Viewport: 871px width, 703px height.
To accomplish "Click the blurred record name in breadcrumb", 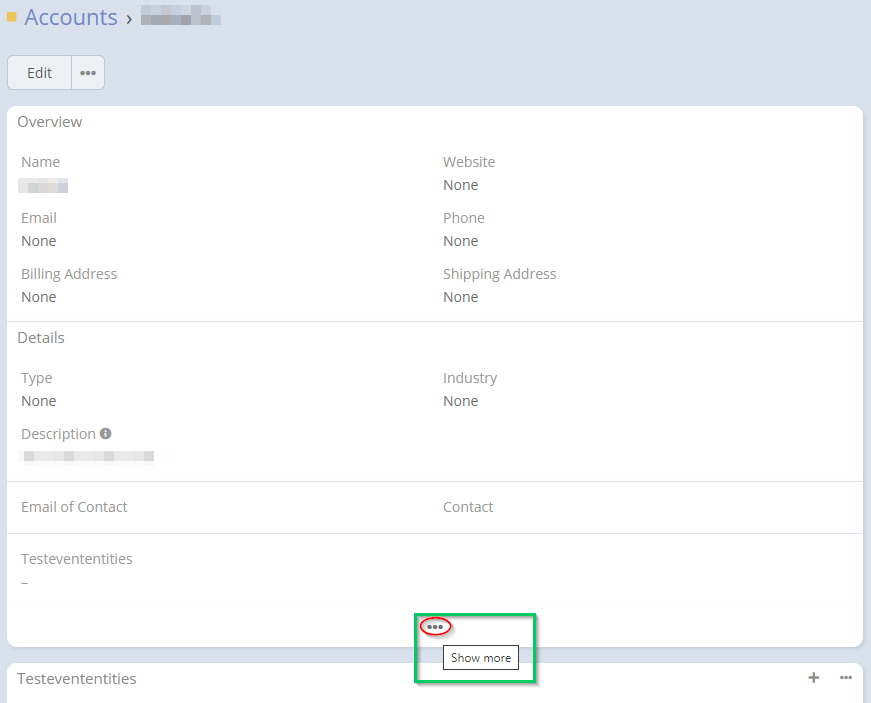I will (x=181, y=18).
